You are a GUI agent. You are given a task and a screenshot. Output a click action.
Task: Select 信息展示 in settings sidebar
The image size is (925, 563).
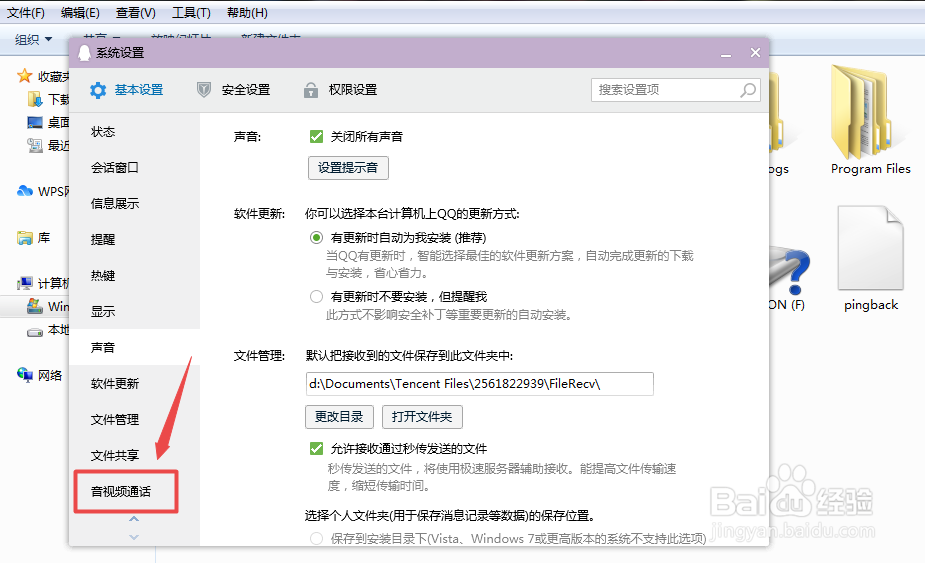(135, 204)
